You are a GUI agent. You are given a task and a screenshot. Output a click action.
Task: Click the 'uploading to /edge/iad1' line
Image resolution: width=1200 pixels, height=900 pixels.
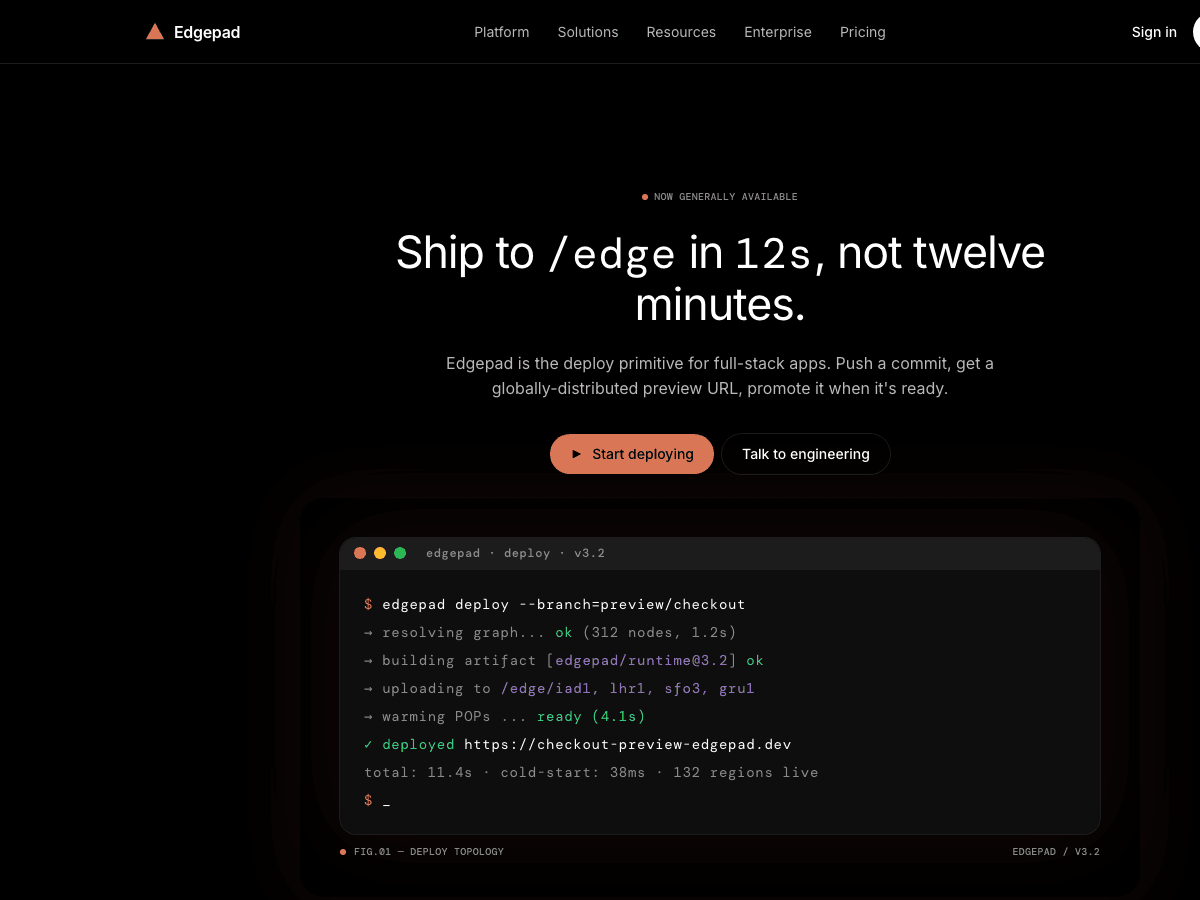559,688
